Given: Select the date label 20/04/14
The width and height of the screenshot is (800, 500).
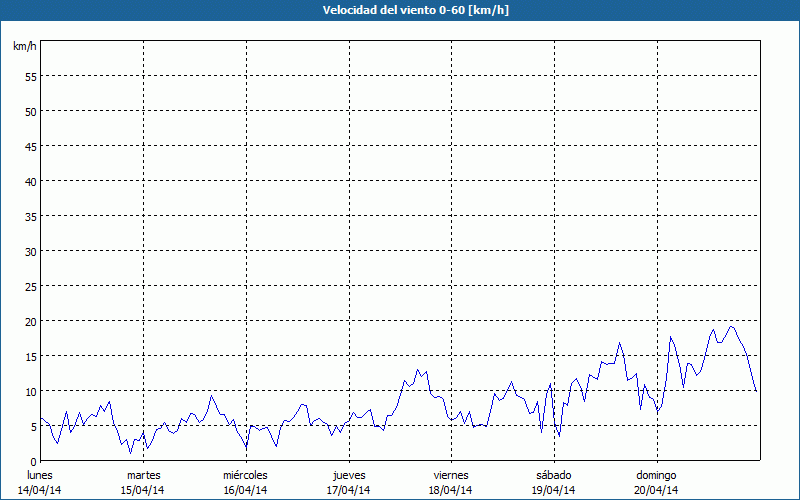Looking at the screenshot, I should point(657,490).
